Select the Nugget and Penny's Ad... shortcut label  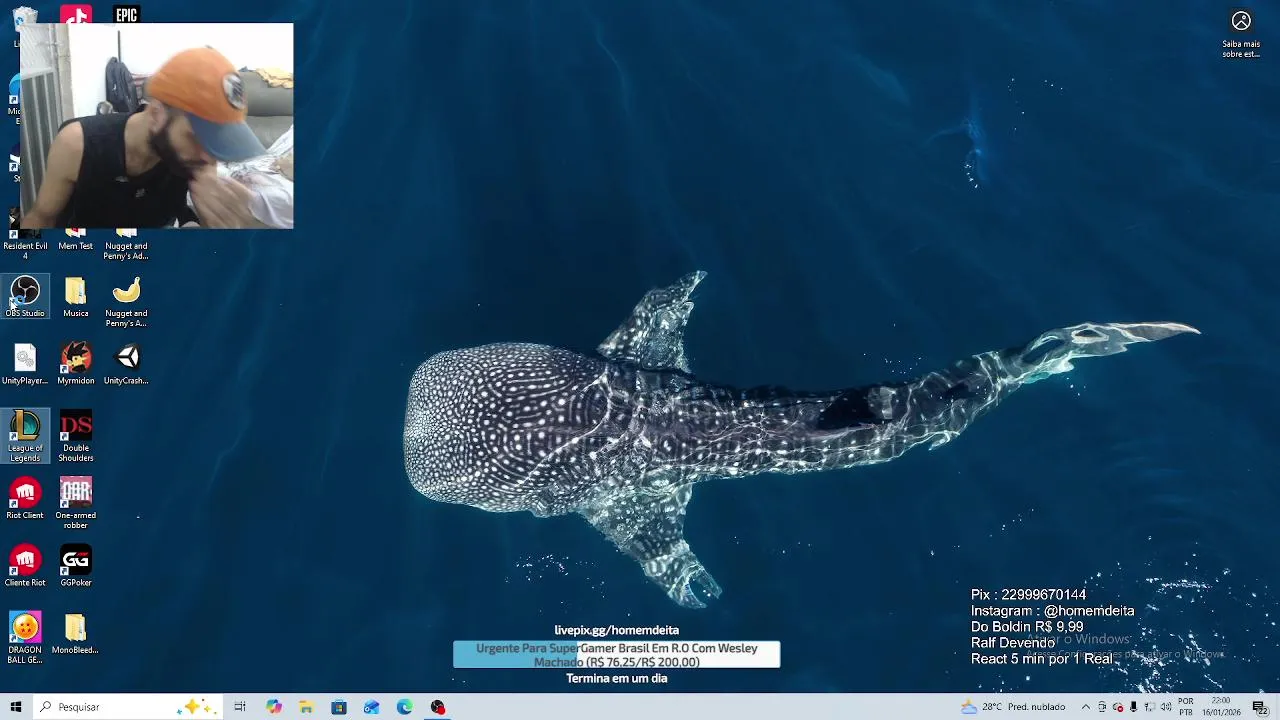tap(126, 250)
